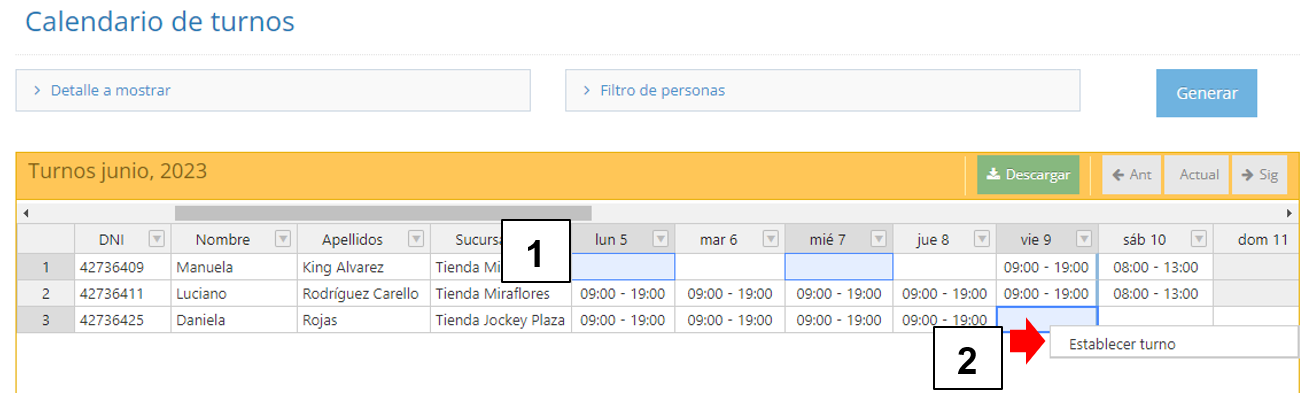This screenshot has height=407, width=1309.
Task: Open the mié 7 column filter
Action: pyautogui.click(x=878, y=239)
